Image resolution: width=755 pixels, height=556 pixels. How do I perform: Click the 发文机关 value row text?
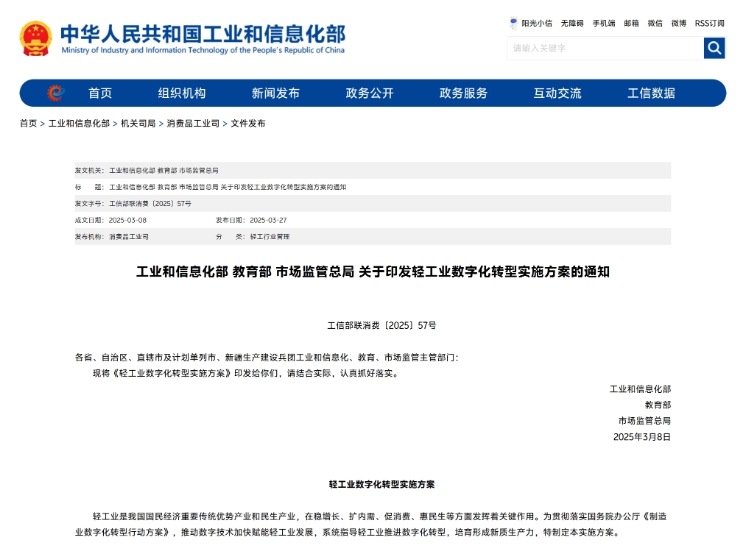coord(164,170)
